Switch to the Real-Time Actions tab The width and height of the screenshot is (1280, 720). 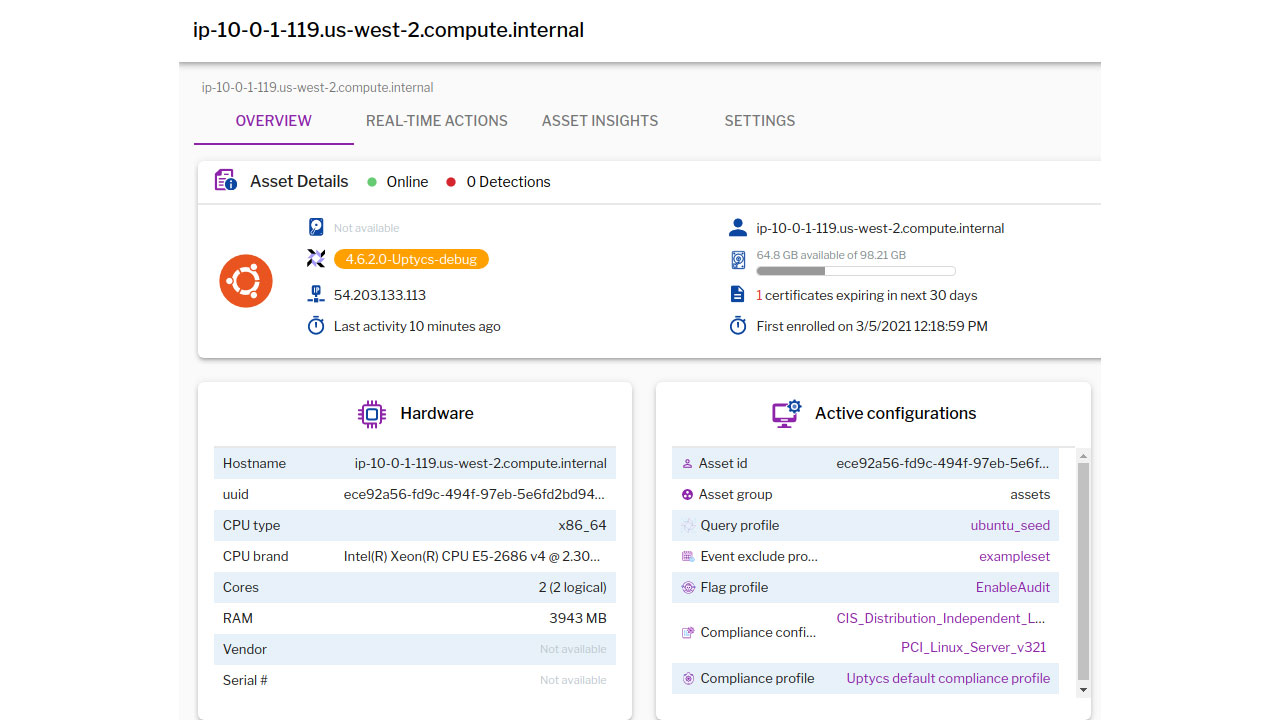(437, 121)
